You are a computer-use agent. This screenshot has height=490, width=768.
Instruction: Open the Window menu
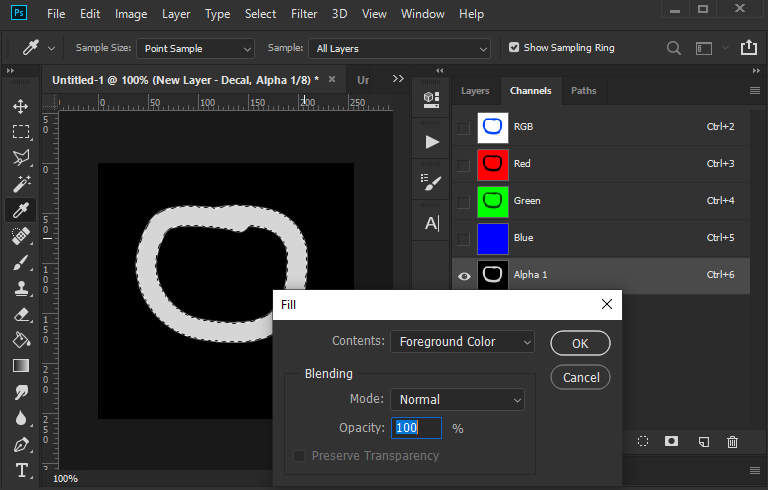click(x=423, y=14)
